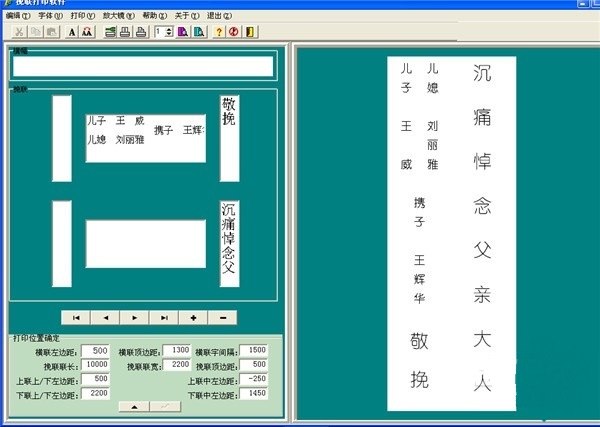600x427 pixels.
Task: Click the 横幅 banner text field
Action: click(x=143, y=67)
